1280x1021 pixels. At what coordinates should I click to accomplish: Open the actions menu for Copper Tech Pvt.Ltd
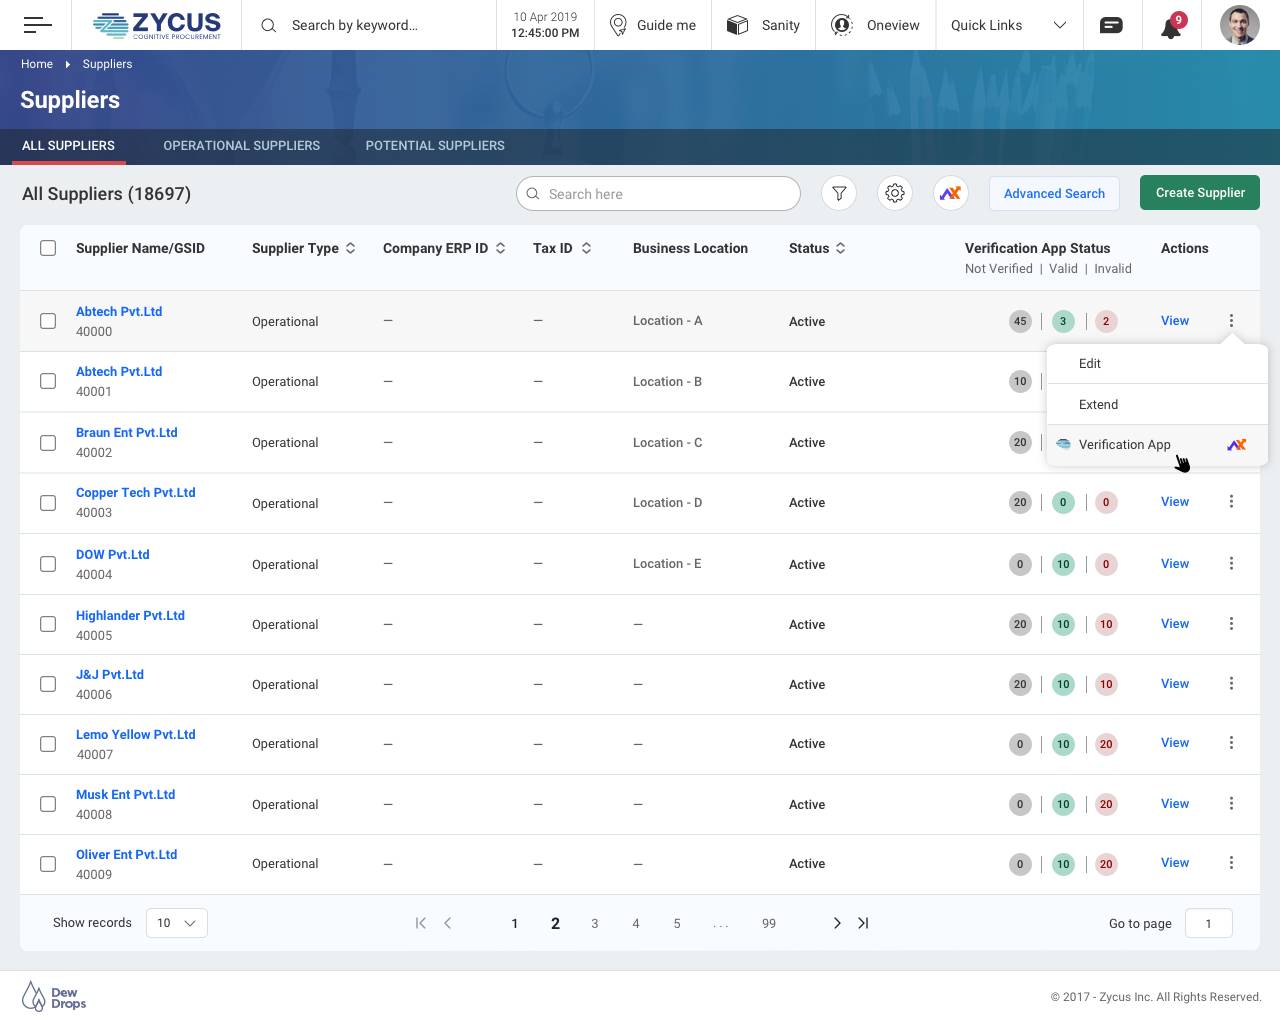coord(1231,501)
